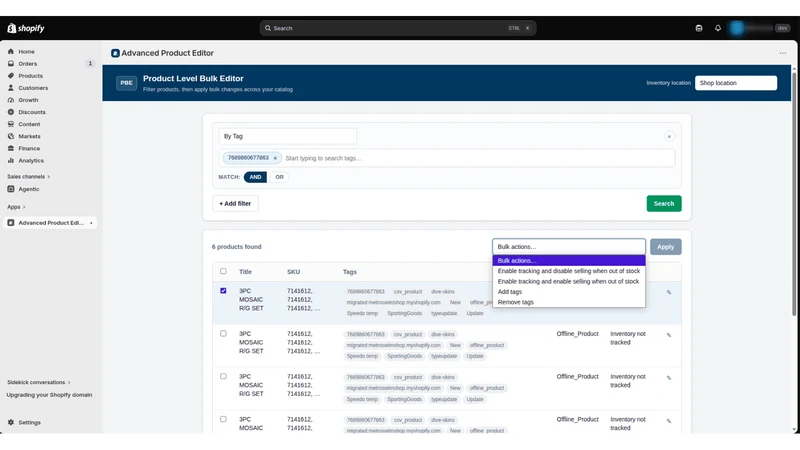
Task: Check the fourth product row checkbox
Action: pos(223,419)
